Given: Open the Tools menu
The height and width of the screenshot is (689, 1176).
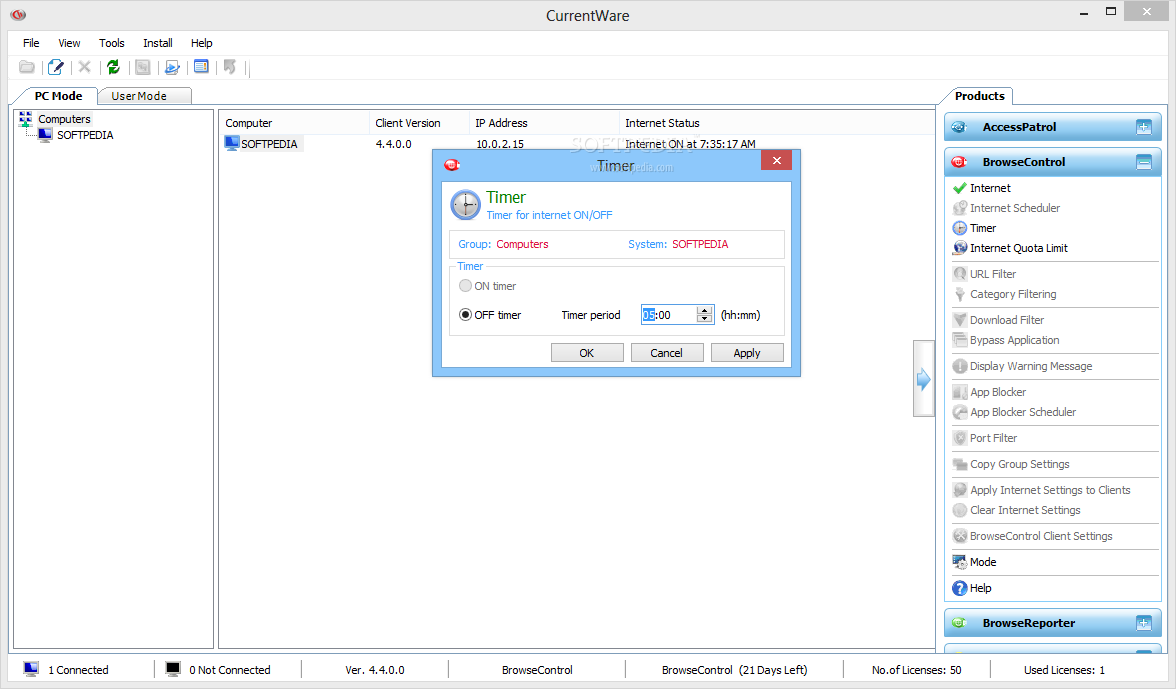Looking at the screenshot, I should 112,43.
